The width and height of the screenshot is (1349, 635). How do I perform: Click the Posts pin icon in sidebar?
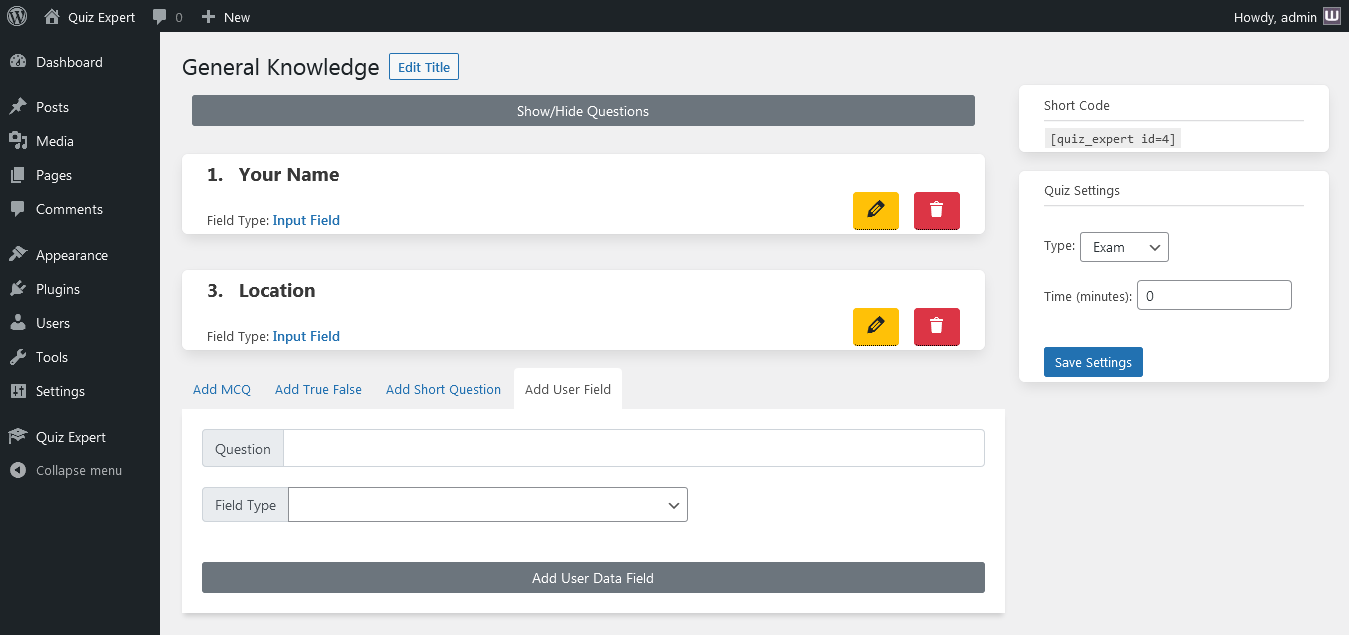click(18, 107)
